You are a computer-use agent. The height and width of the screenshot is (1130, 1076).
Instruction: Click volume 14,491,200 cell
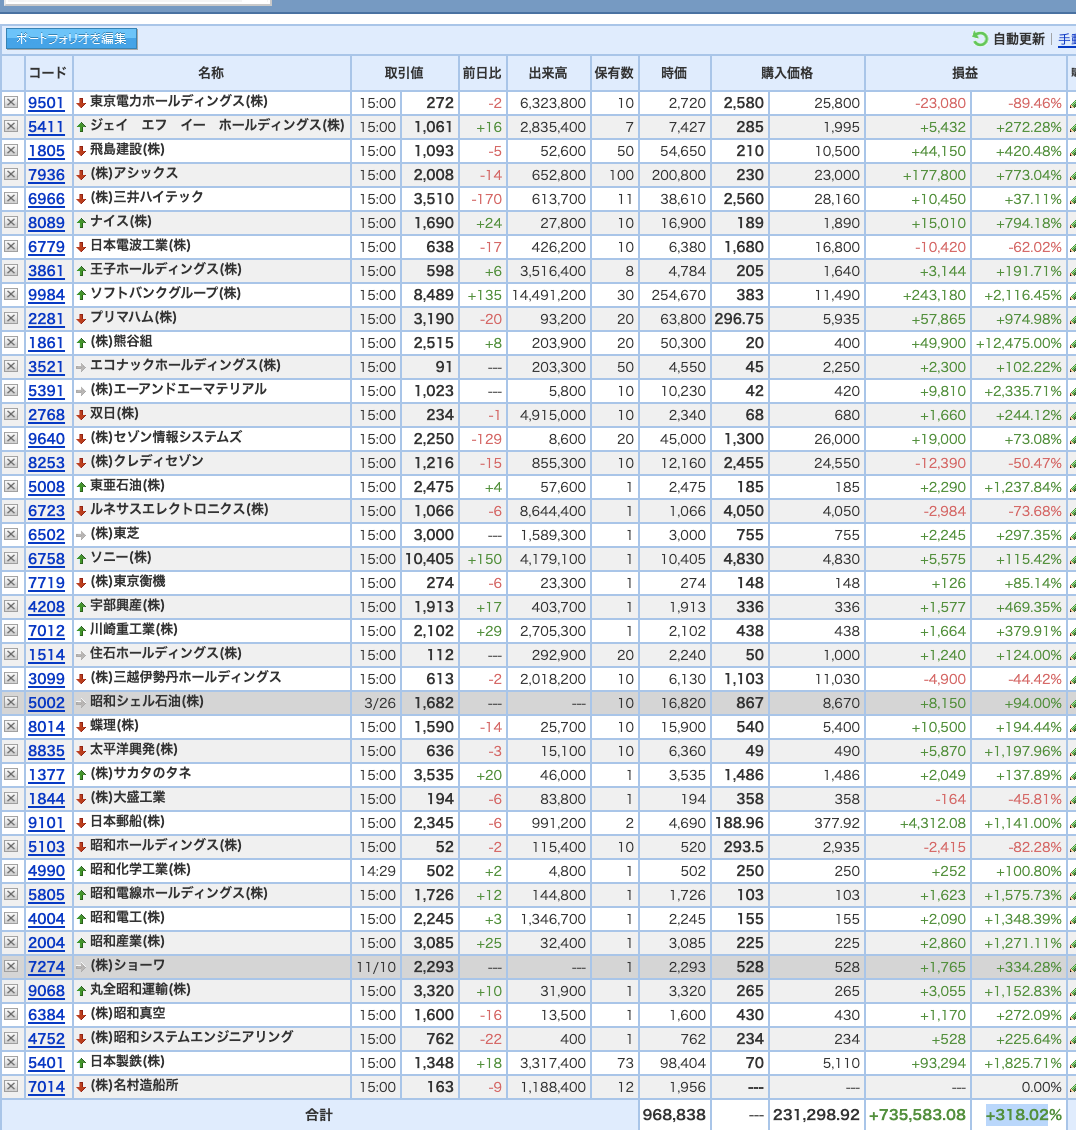548,295
